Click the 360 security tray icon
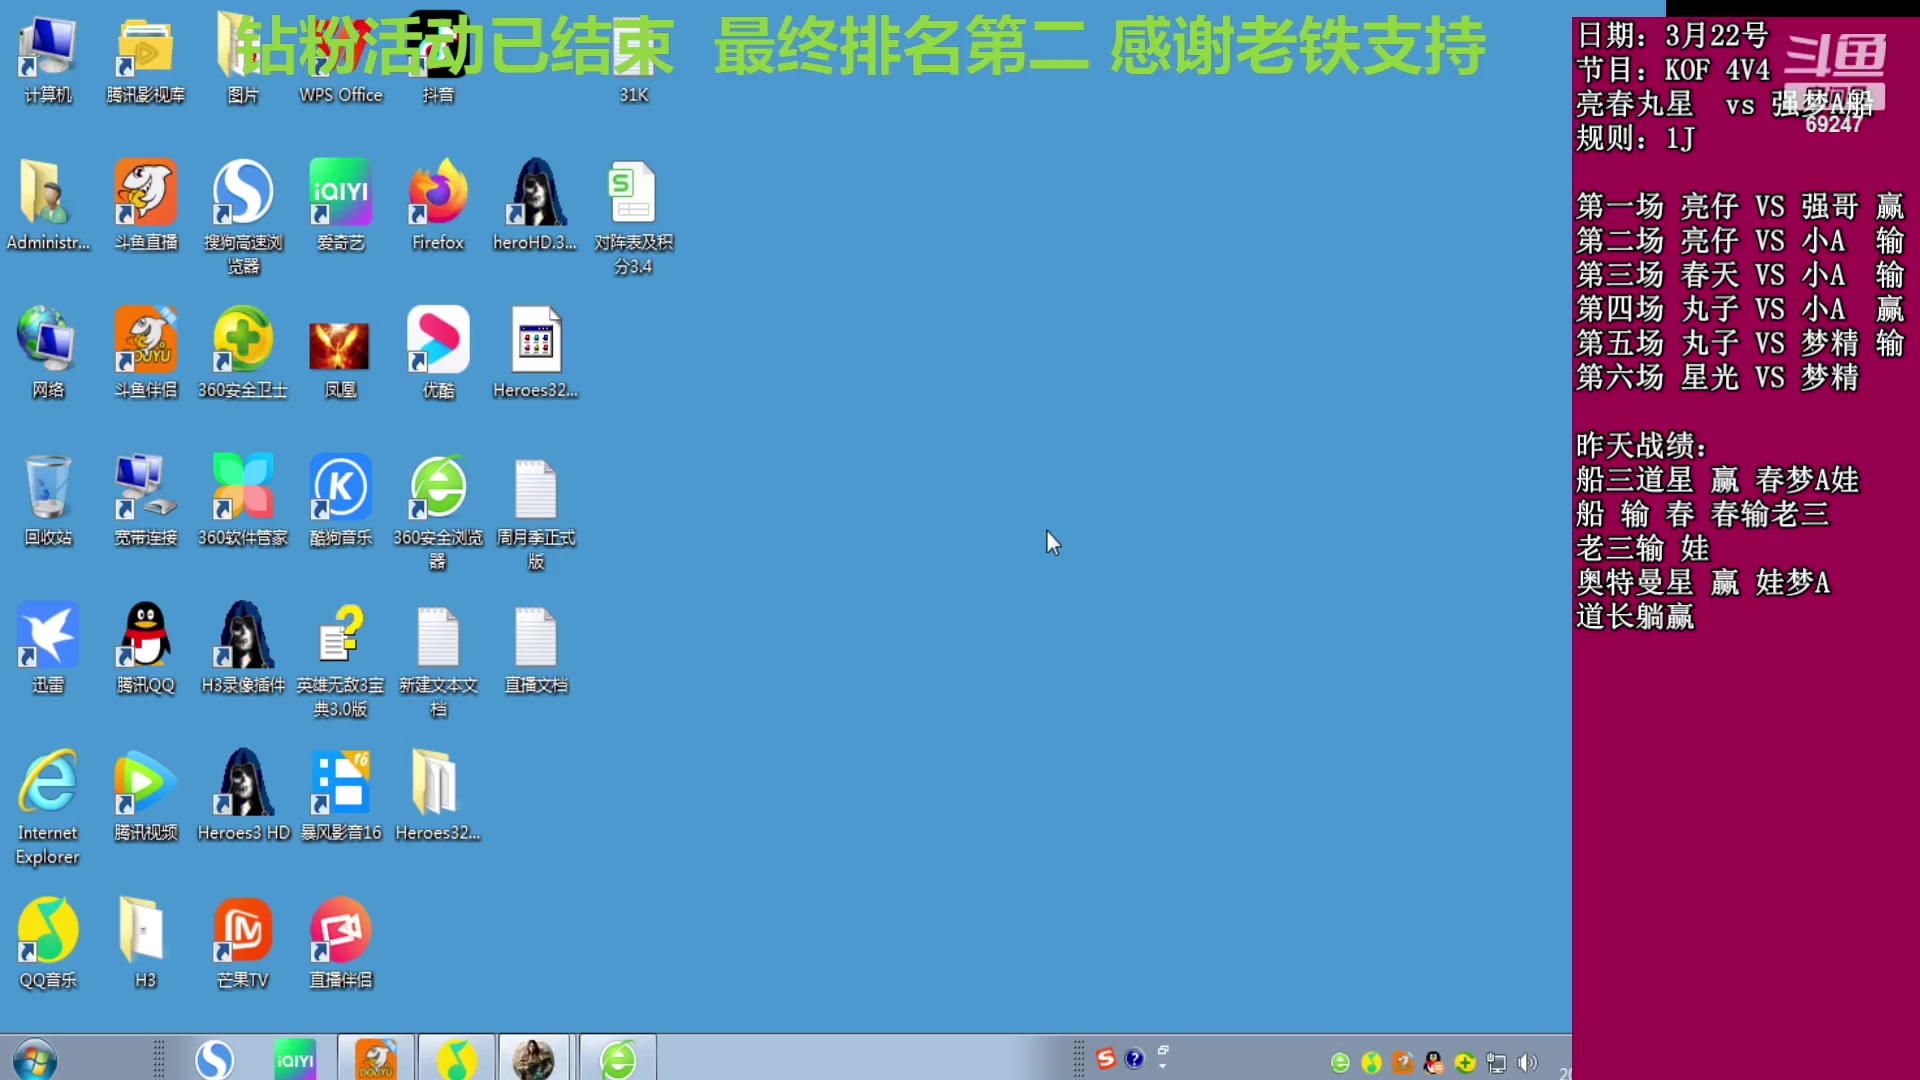 1465,1063
